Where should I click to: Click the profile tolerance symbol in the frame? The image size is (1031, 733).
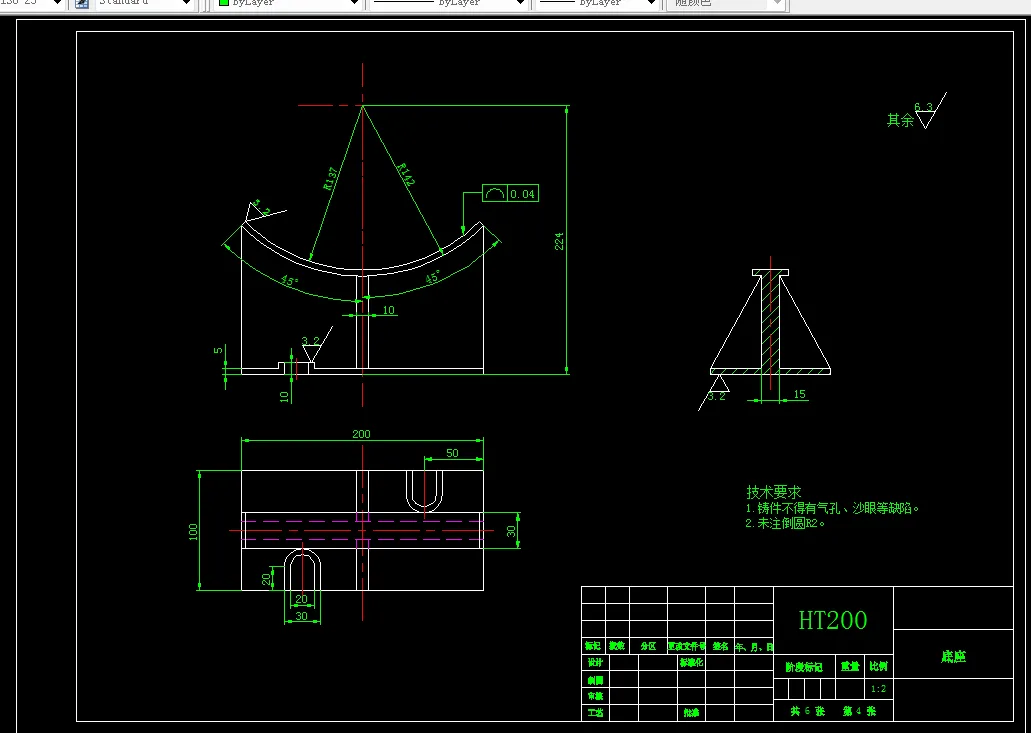pos(494,193)
